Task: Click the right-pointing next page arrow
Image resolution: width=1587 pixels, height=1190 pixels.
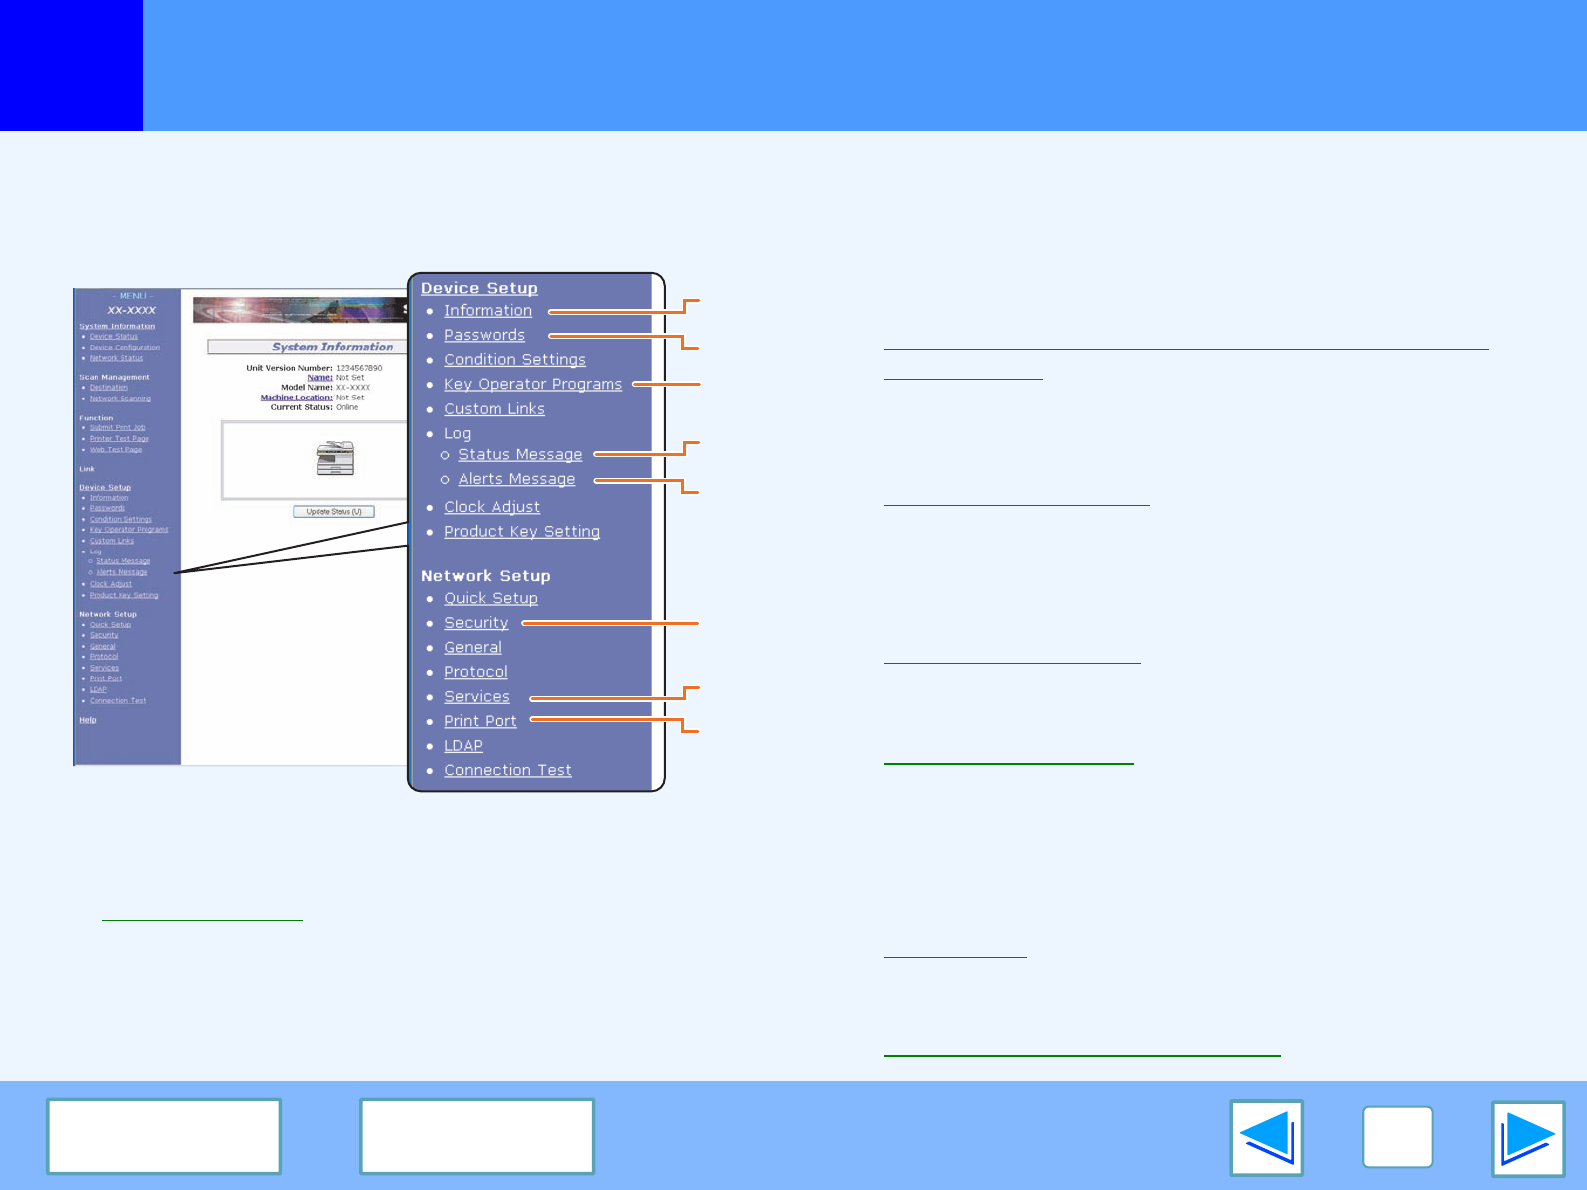Action: coord(1527,1138)
